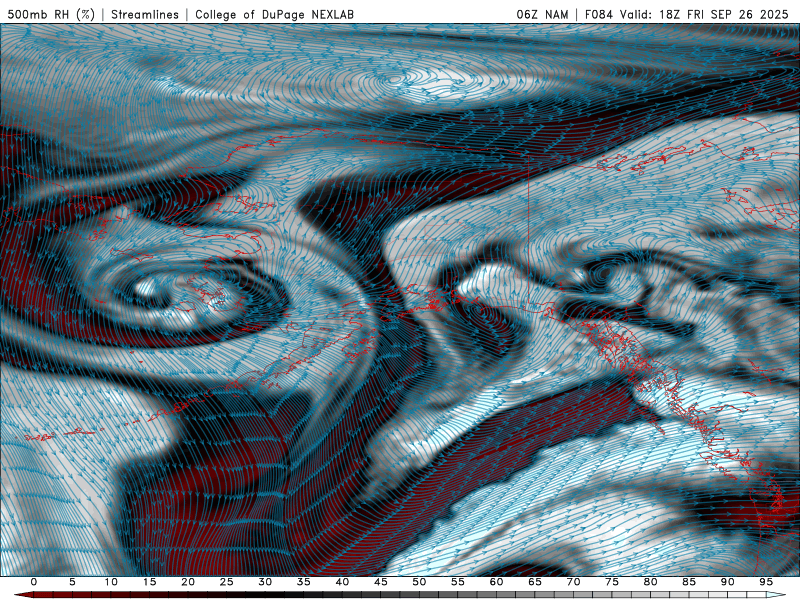Select the '35' color scale label
The height and width of the screenshot is (600, 800).
304,582
